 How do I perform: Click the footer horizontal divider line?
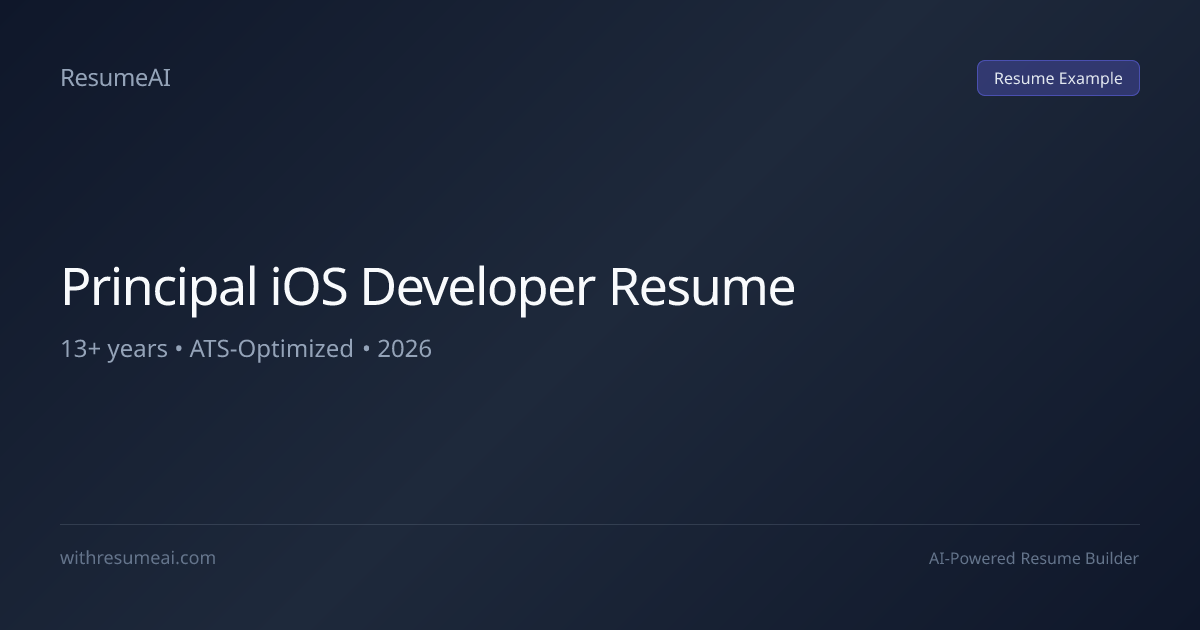pyautogui.click(x=600, y=524)
